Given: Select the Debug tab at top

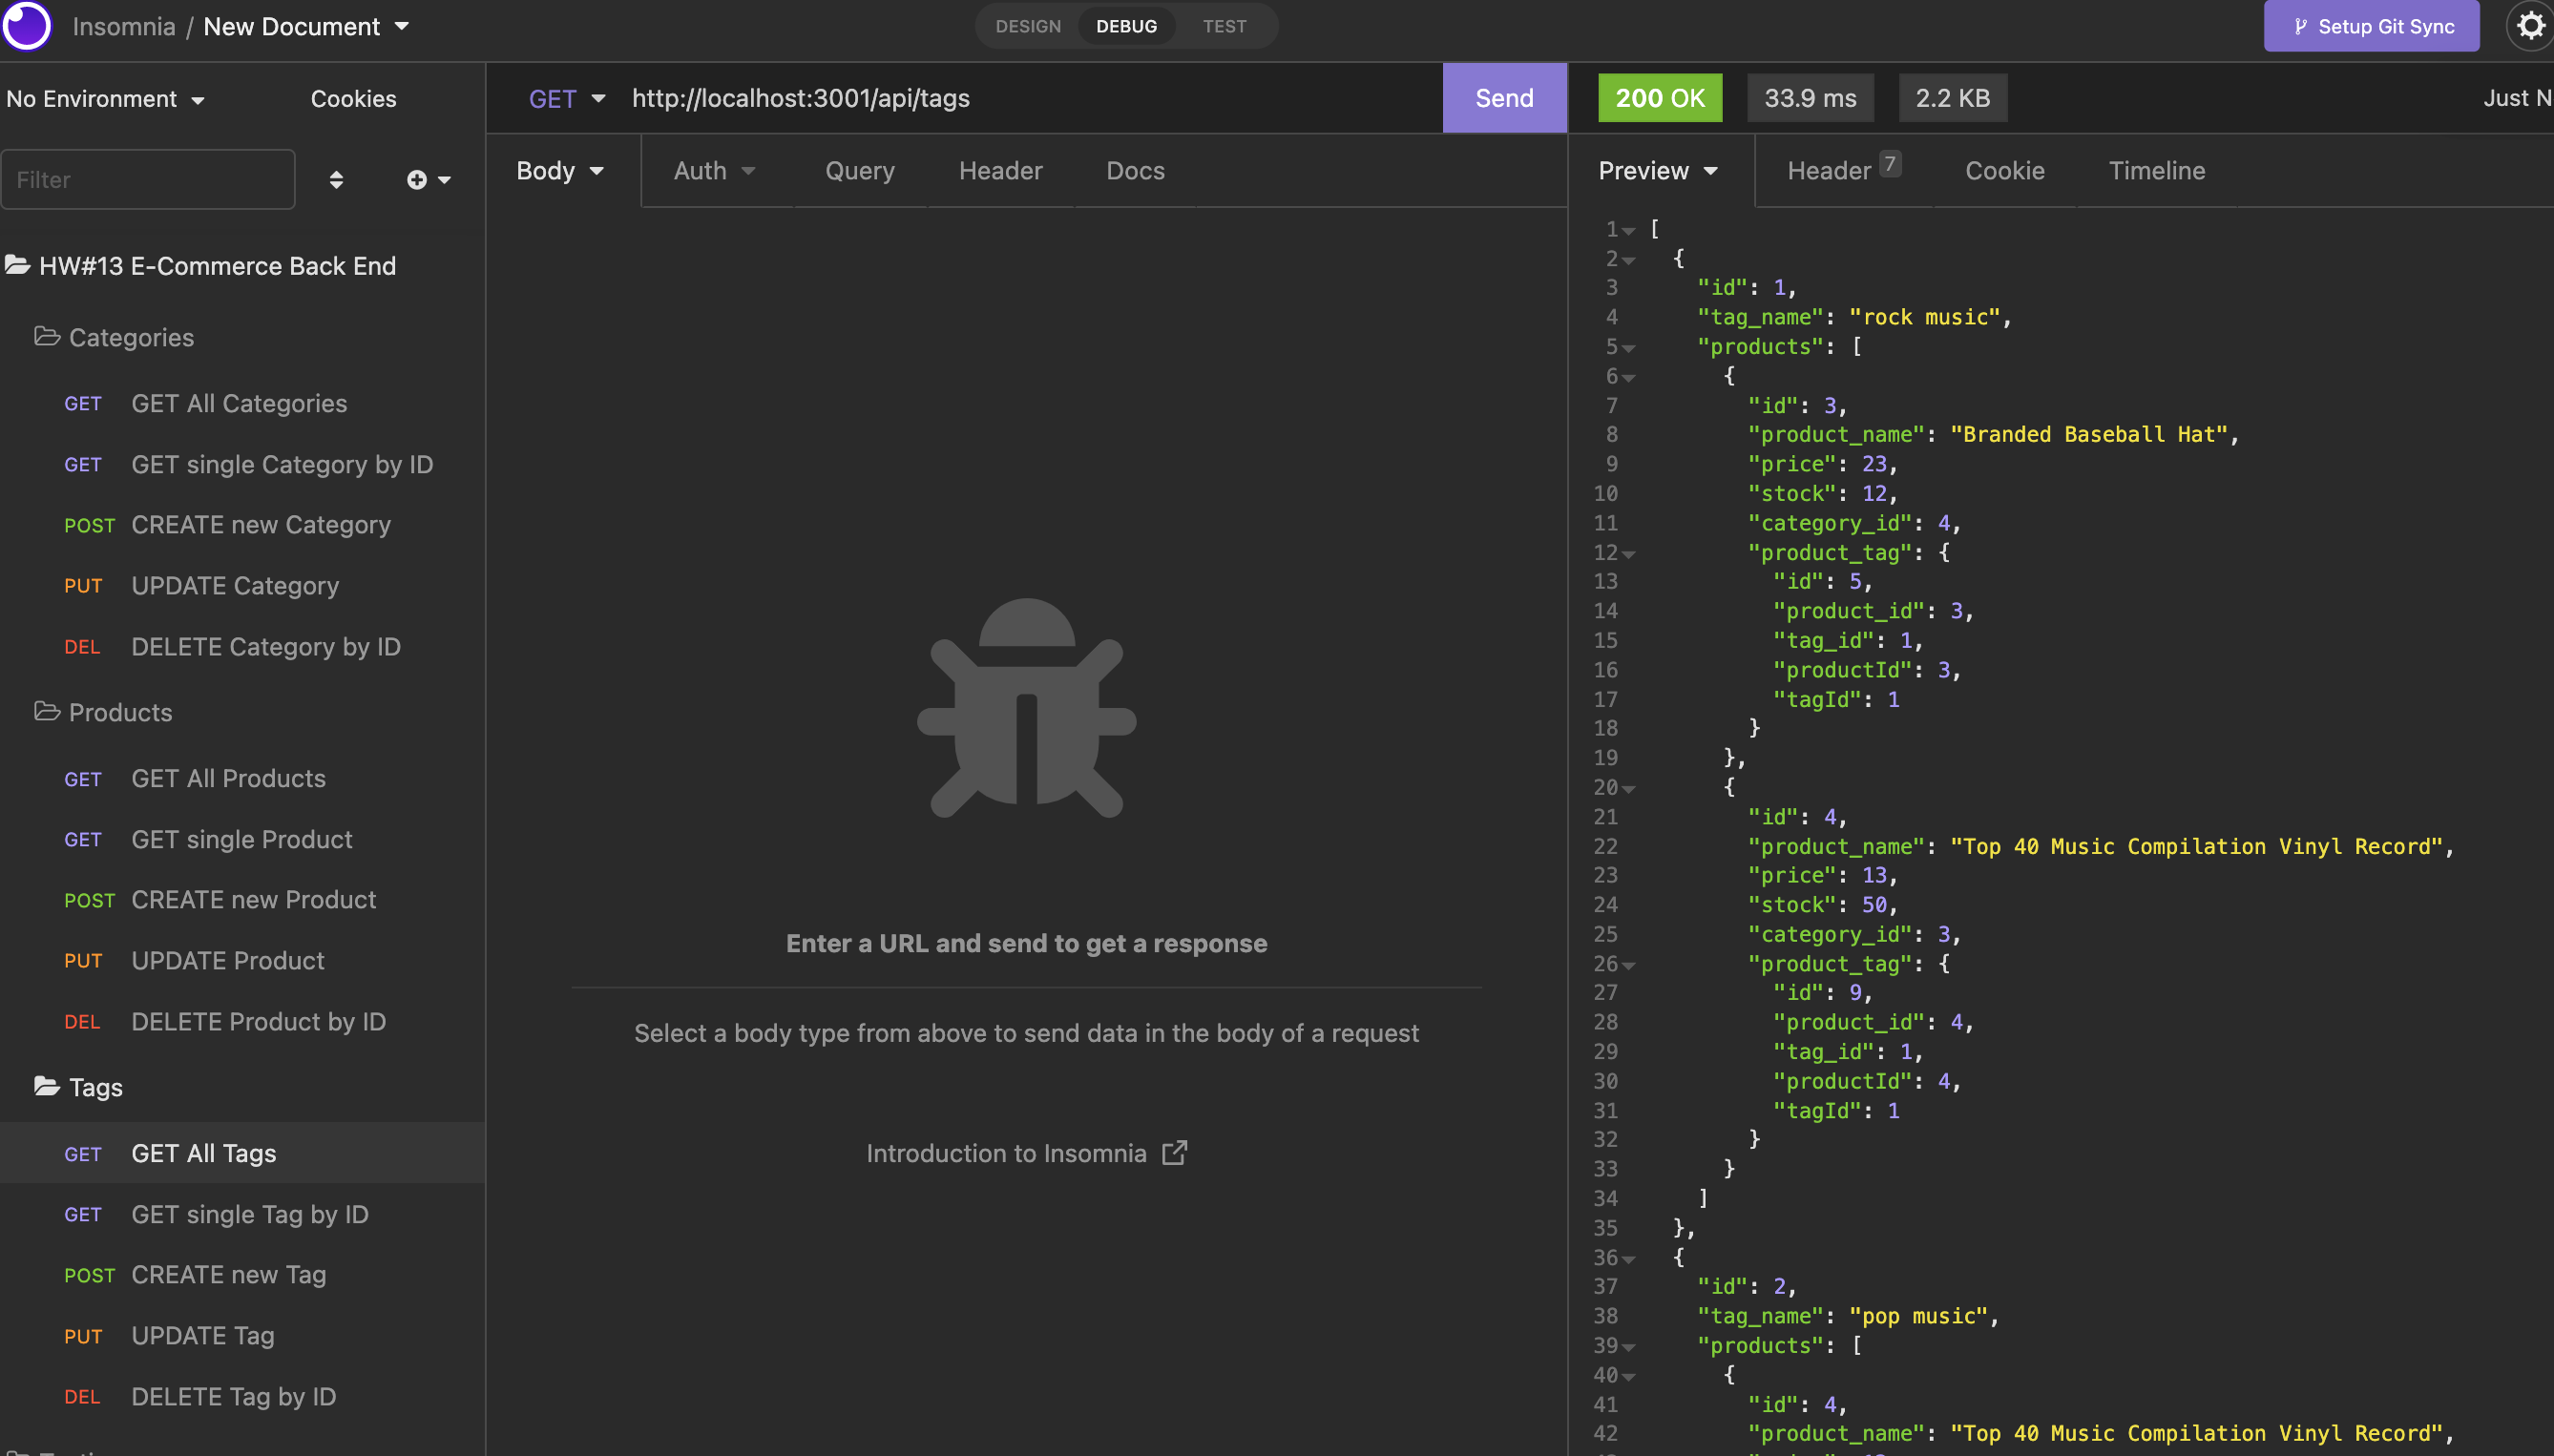Looking at the screenshot, I should coord(1122,25).
